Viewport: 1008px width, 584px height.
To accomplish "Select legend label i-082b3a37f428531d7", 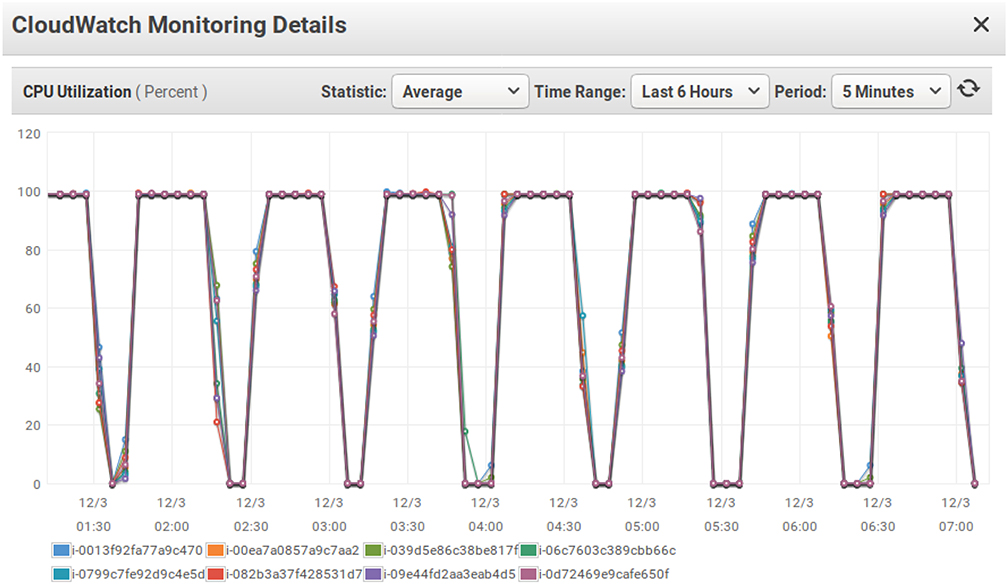I will [x=294, y=574].
